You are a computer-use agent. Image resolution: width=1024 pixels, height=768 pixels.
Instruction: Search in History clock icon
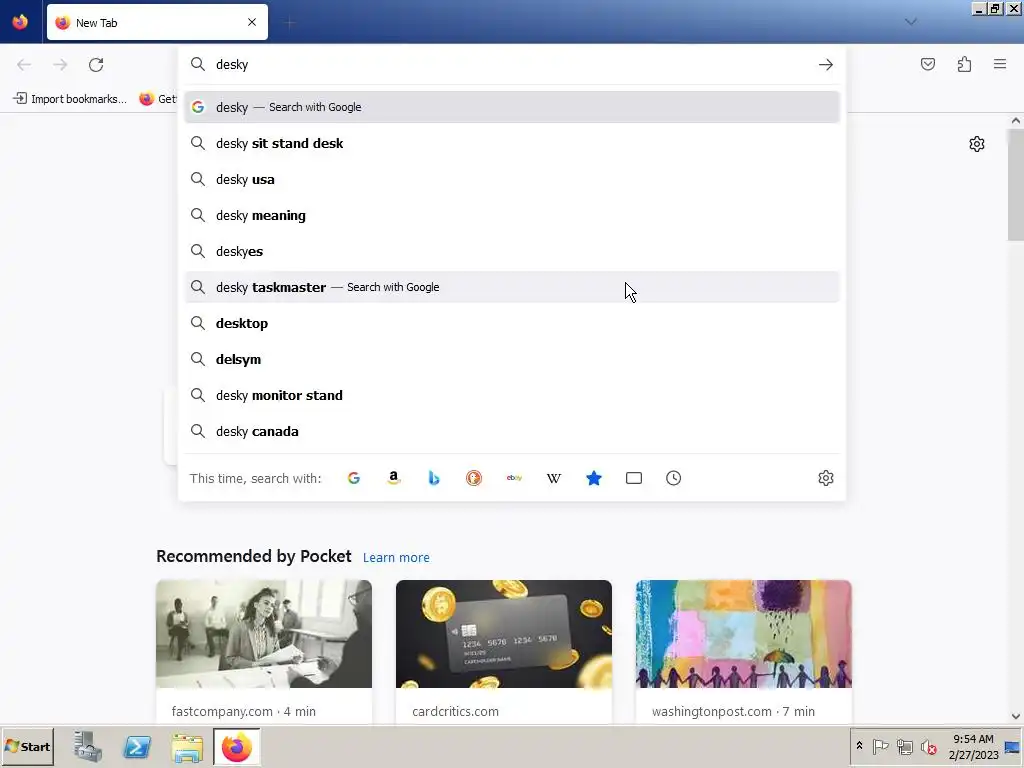[673, 478]
